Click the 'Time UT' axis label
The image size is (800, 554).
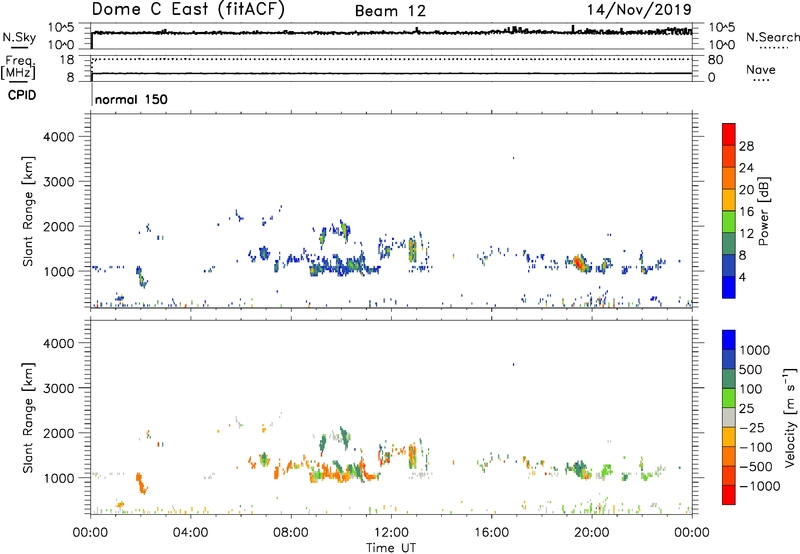tap(391, 548)
